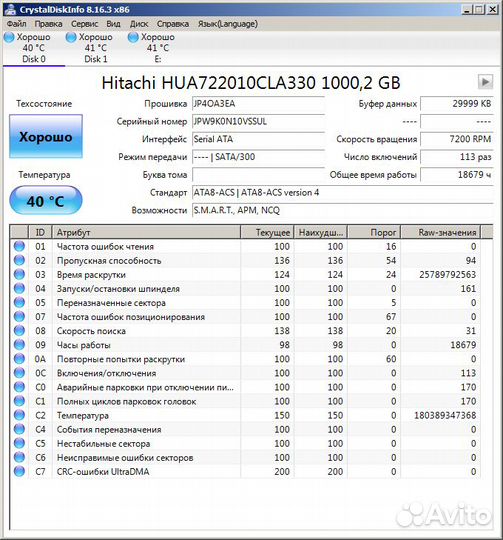Click the ID column header
Image resolution: width=503 pixels, height=540 pixels.
(x=40, y=232)
